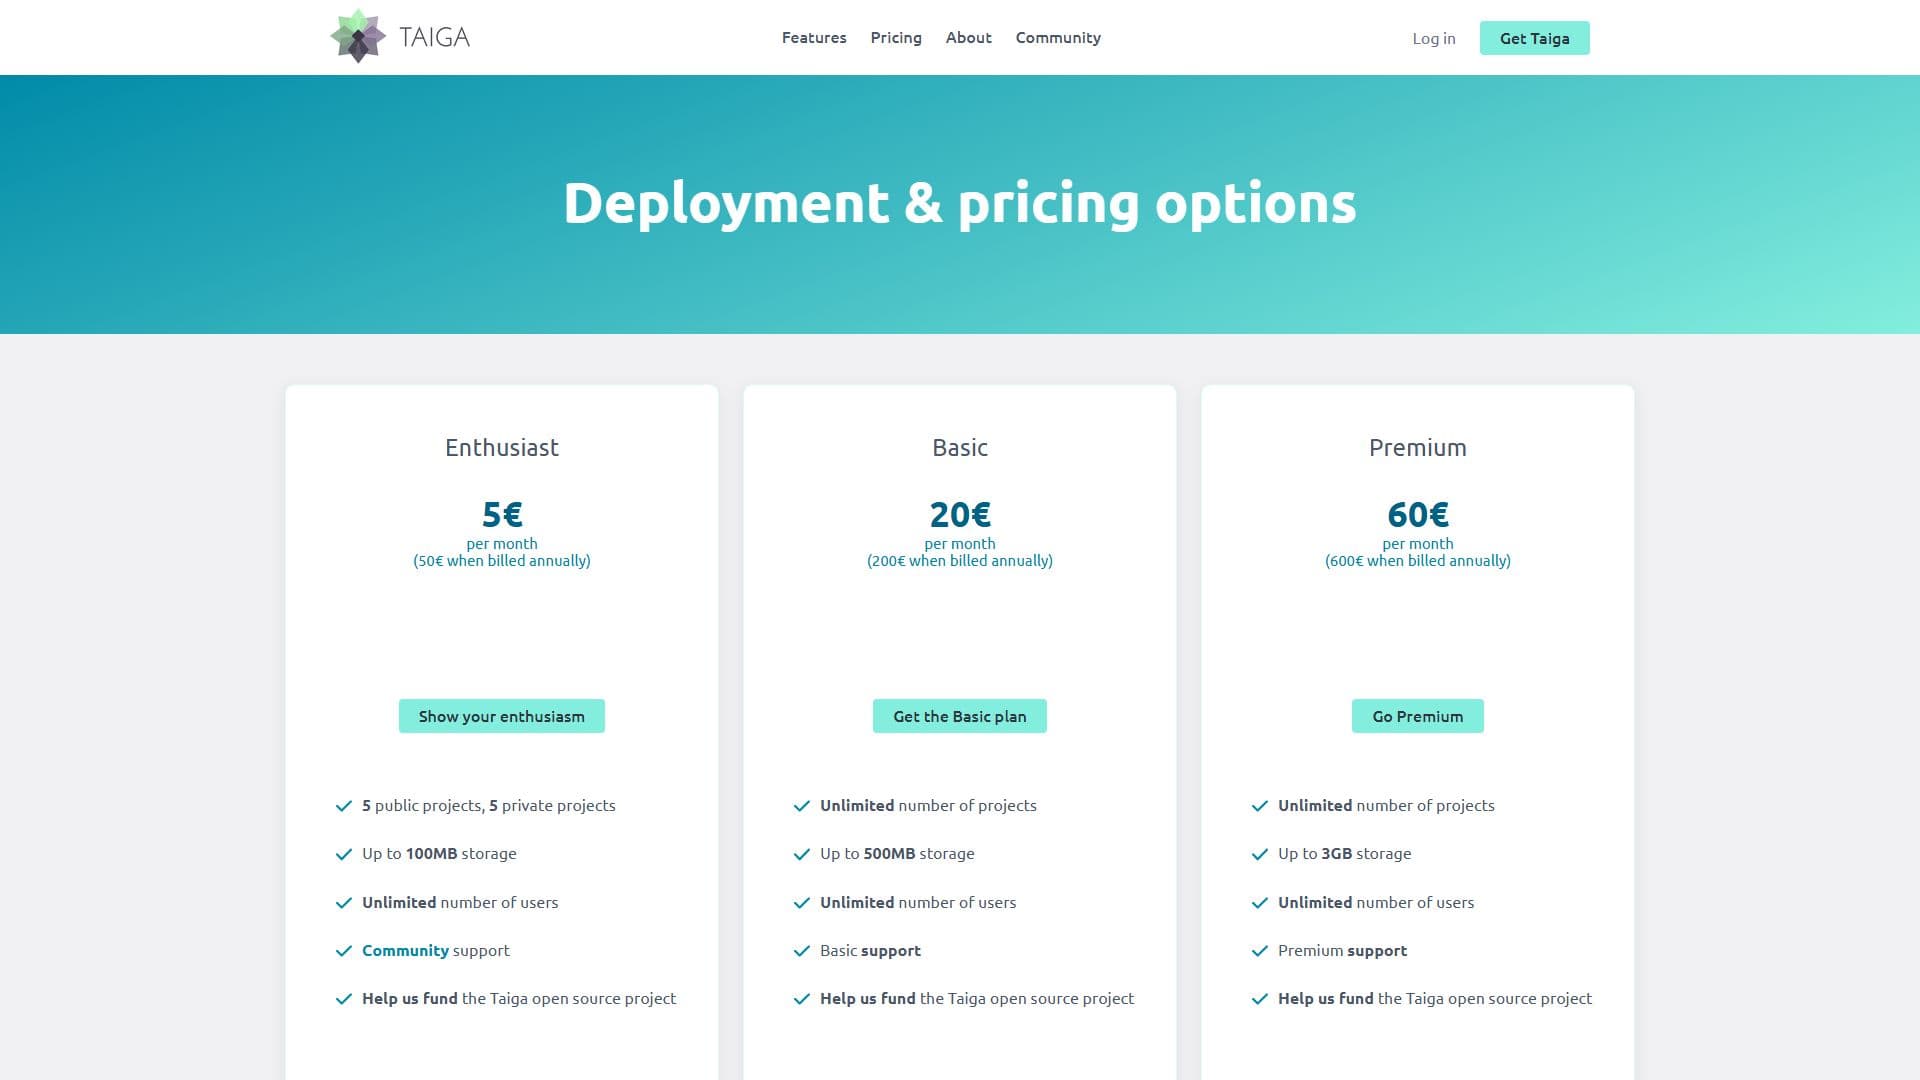This screenshot has height=1080, width=1920.
Task: Select the Go Premium button
Action: [1418, 716]
